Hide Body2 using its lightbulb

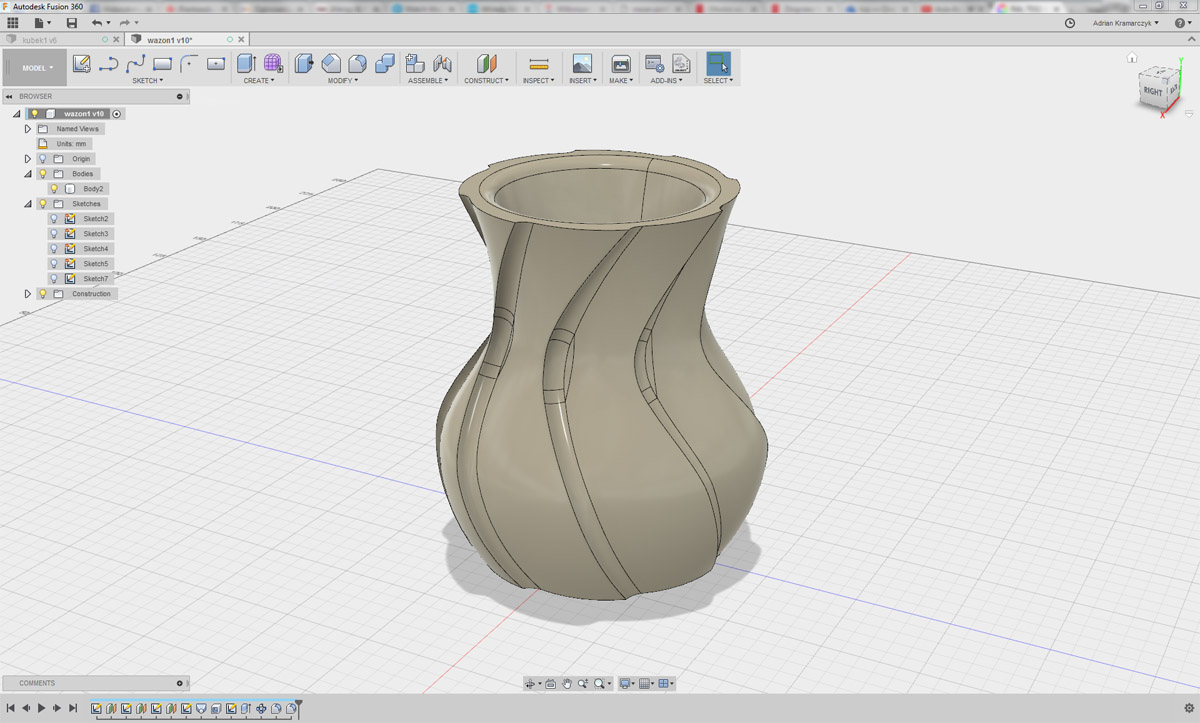(54, 189)
